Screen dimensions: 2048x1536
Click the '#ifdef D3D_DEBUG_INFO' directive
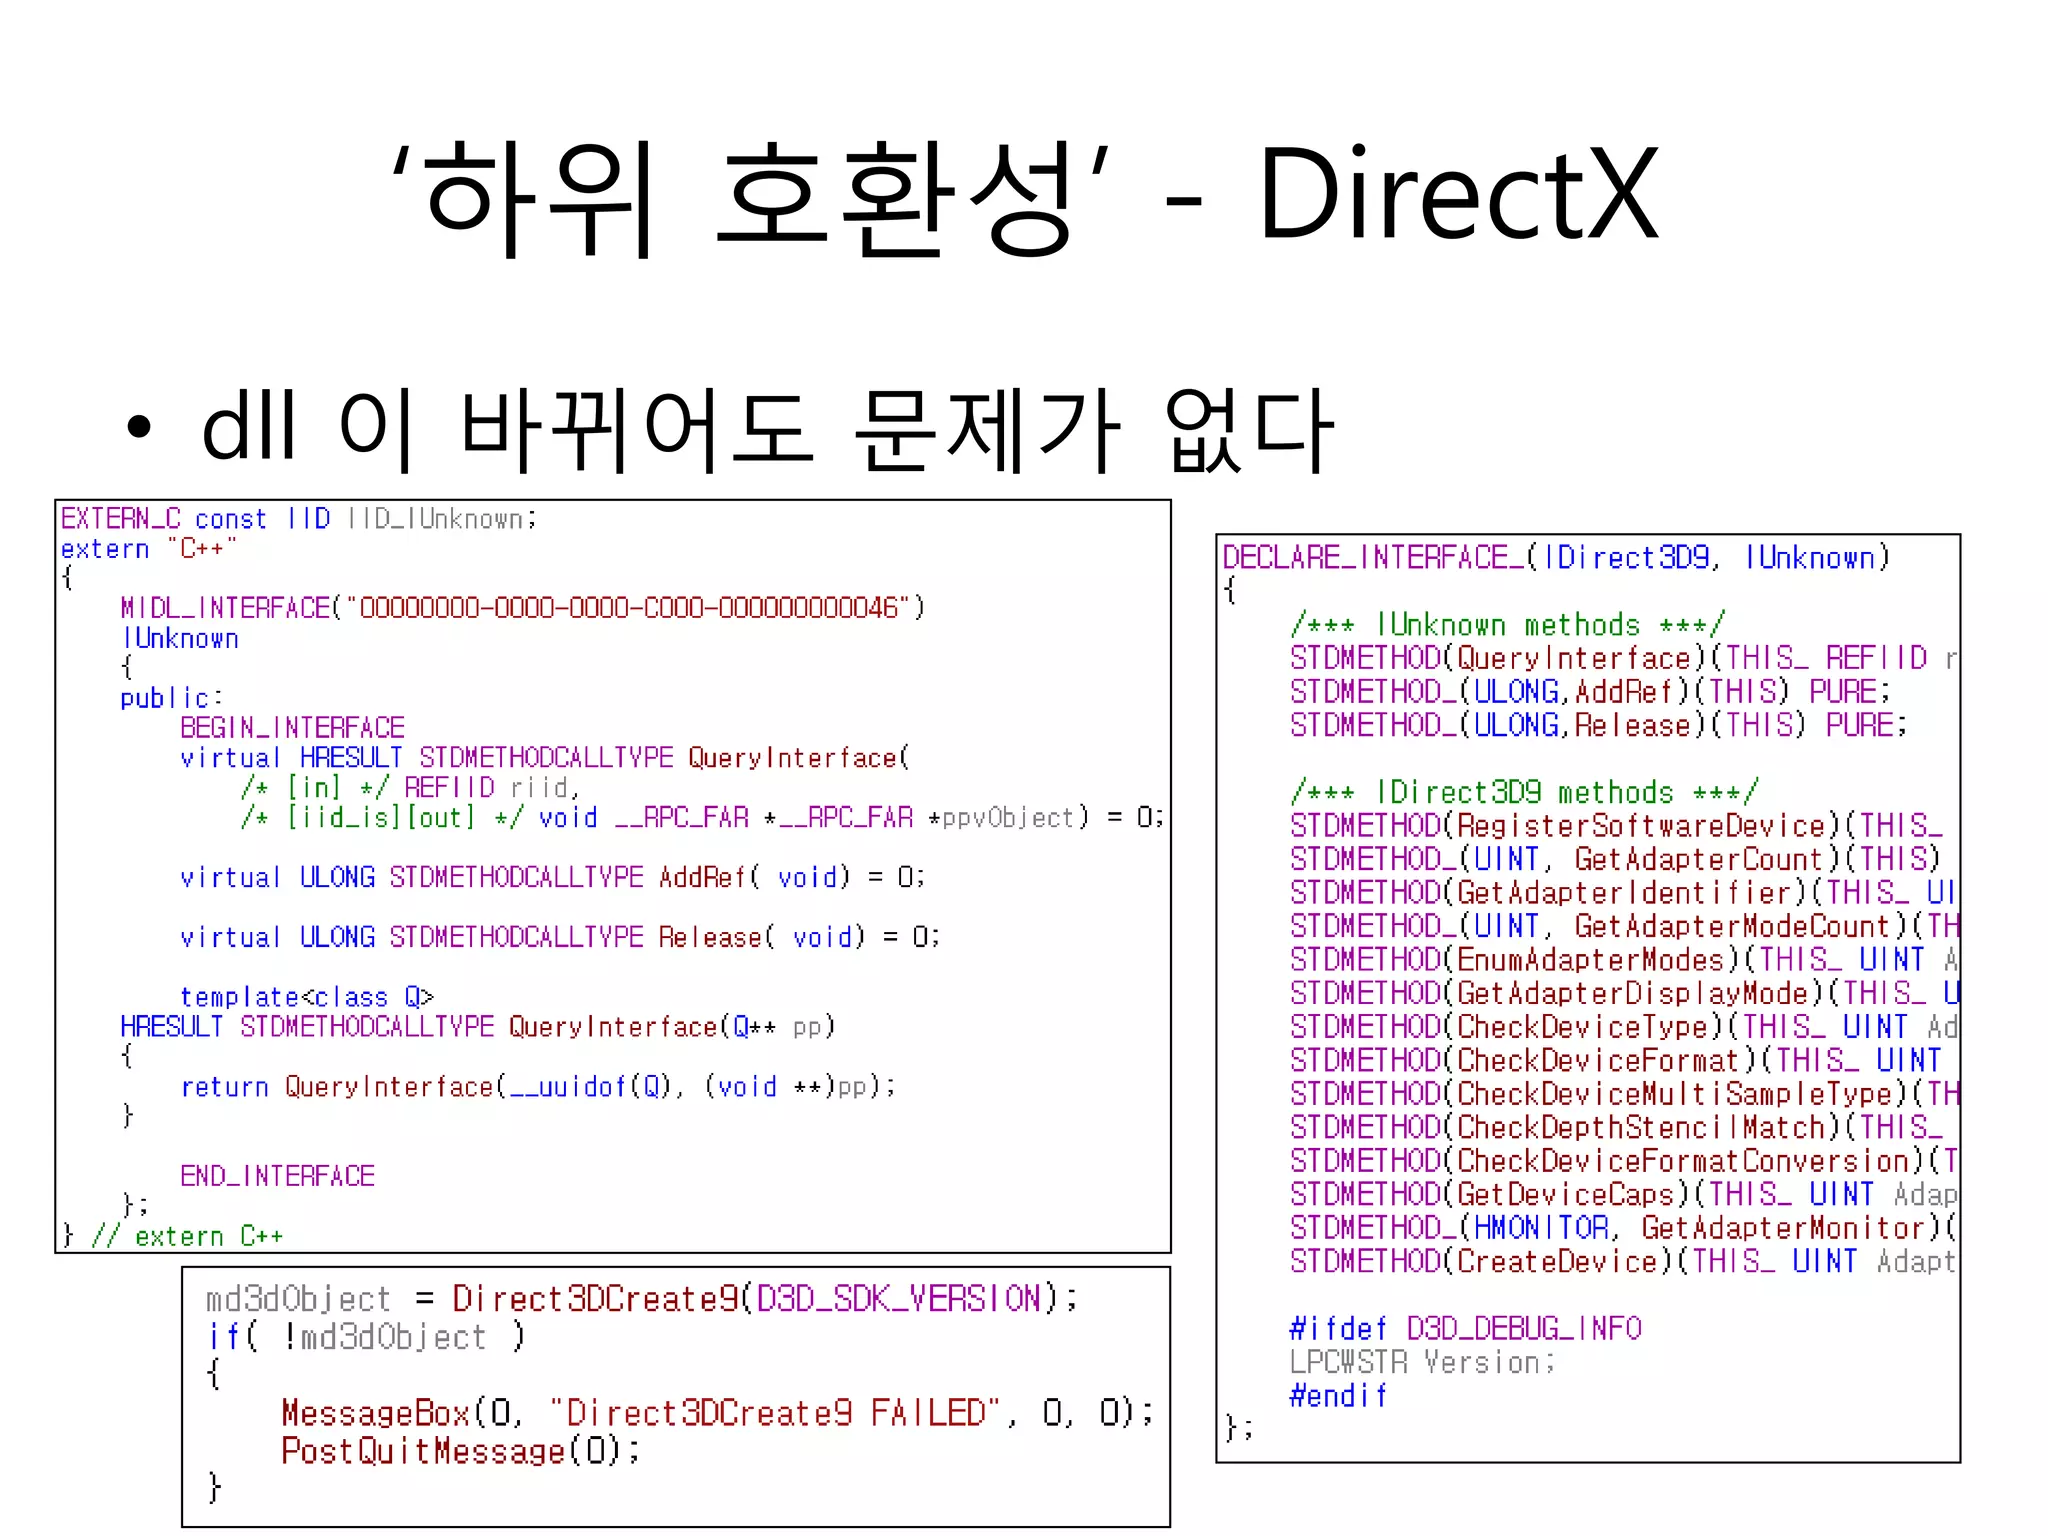tap(1466, 1329)
